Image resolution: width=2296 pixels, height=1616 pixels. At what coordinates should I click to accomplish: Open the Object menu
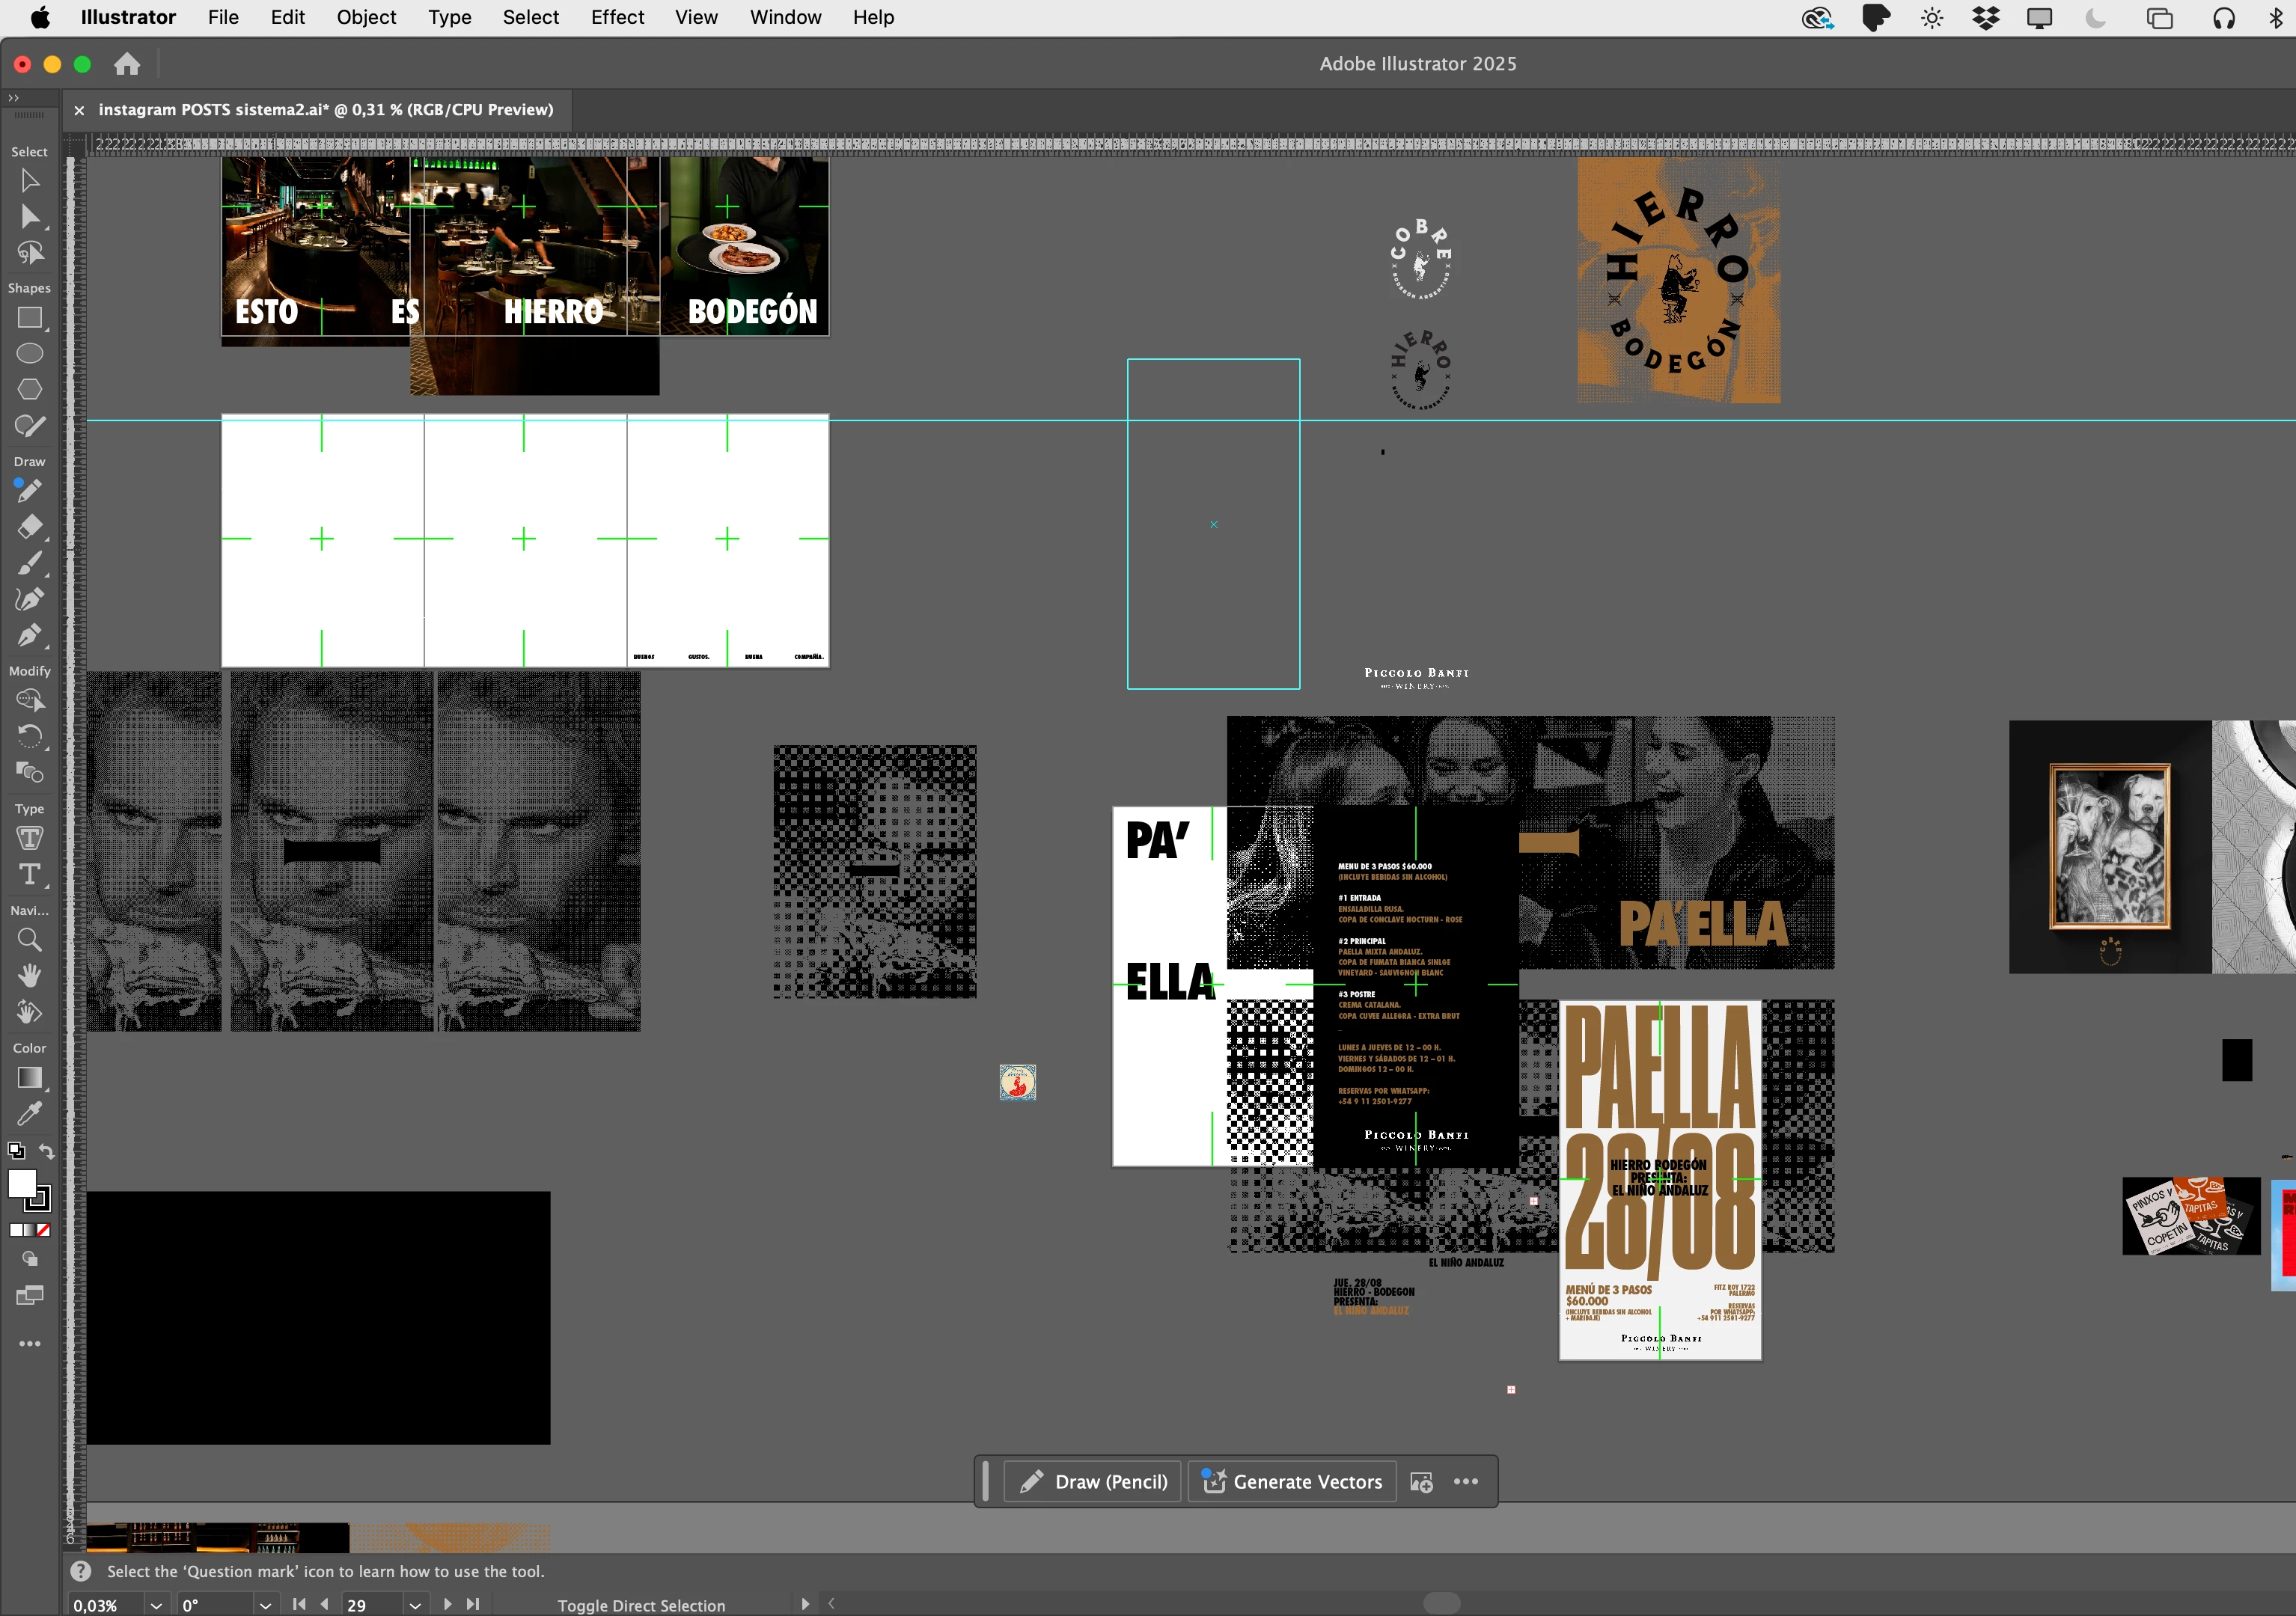[366, 17]
